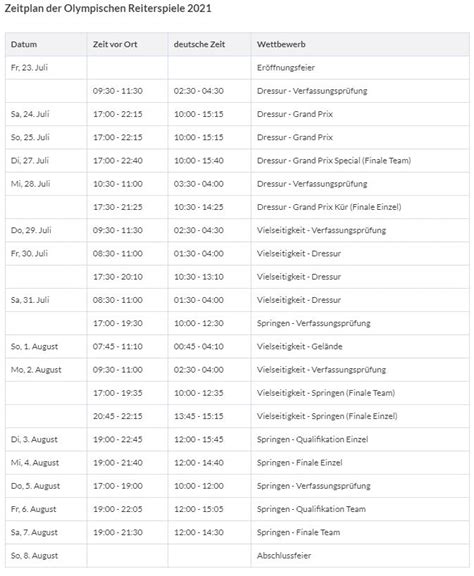Click the Springen - Finale Einzel entry
Viewport: 474px width, 576px height.
pos(299,462)
